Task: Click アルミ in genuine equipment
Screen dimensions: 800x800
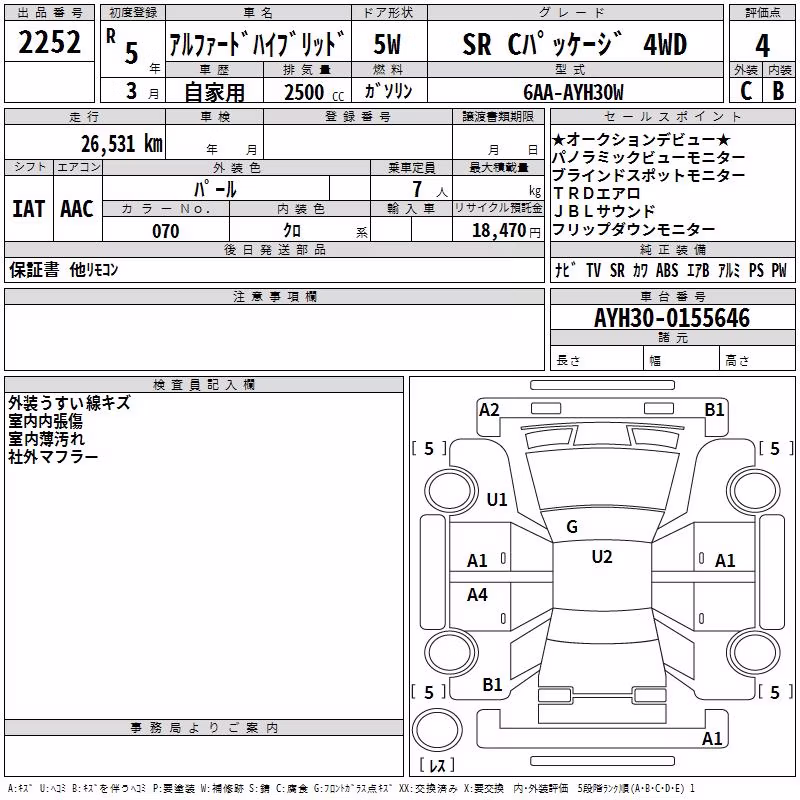Action: pos(729,270)
